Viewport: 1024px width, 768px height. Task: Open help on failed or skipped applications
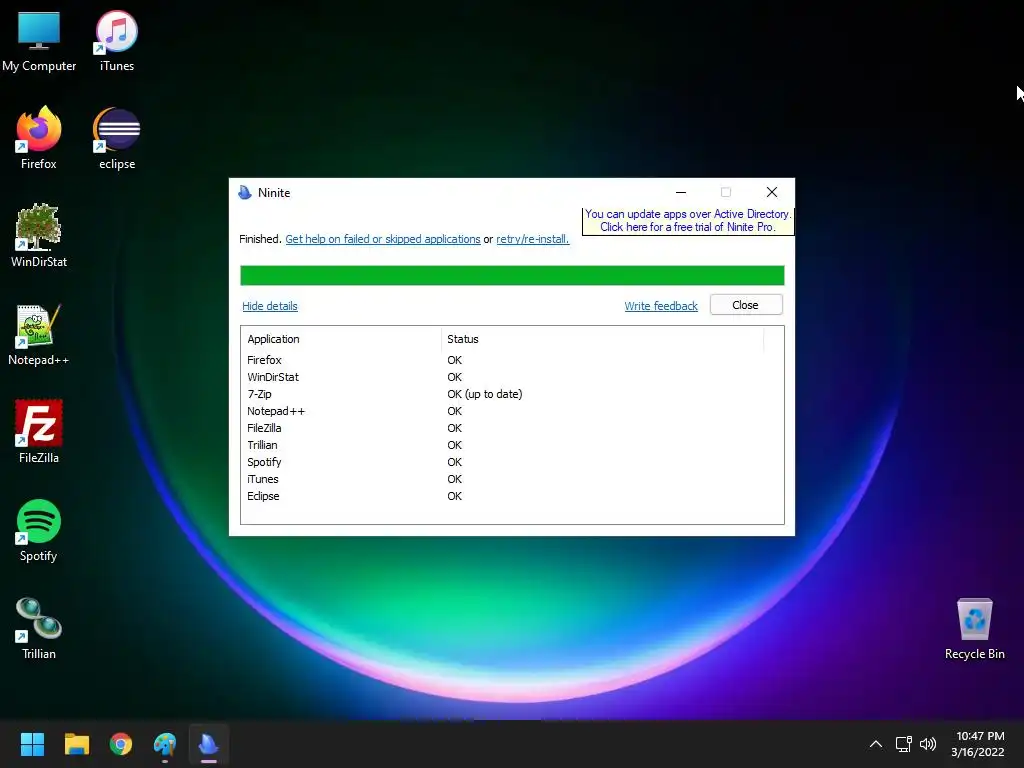(383, 239)
